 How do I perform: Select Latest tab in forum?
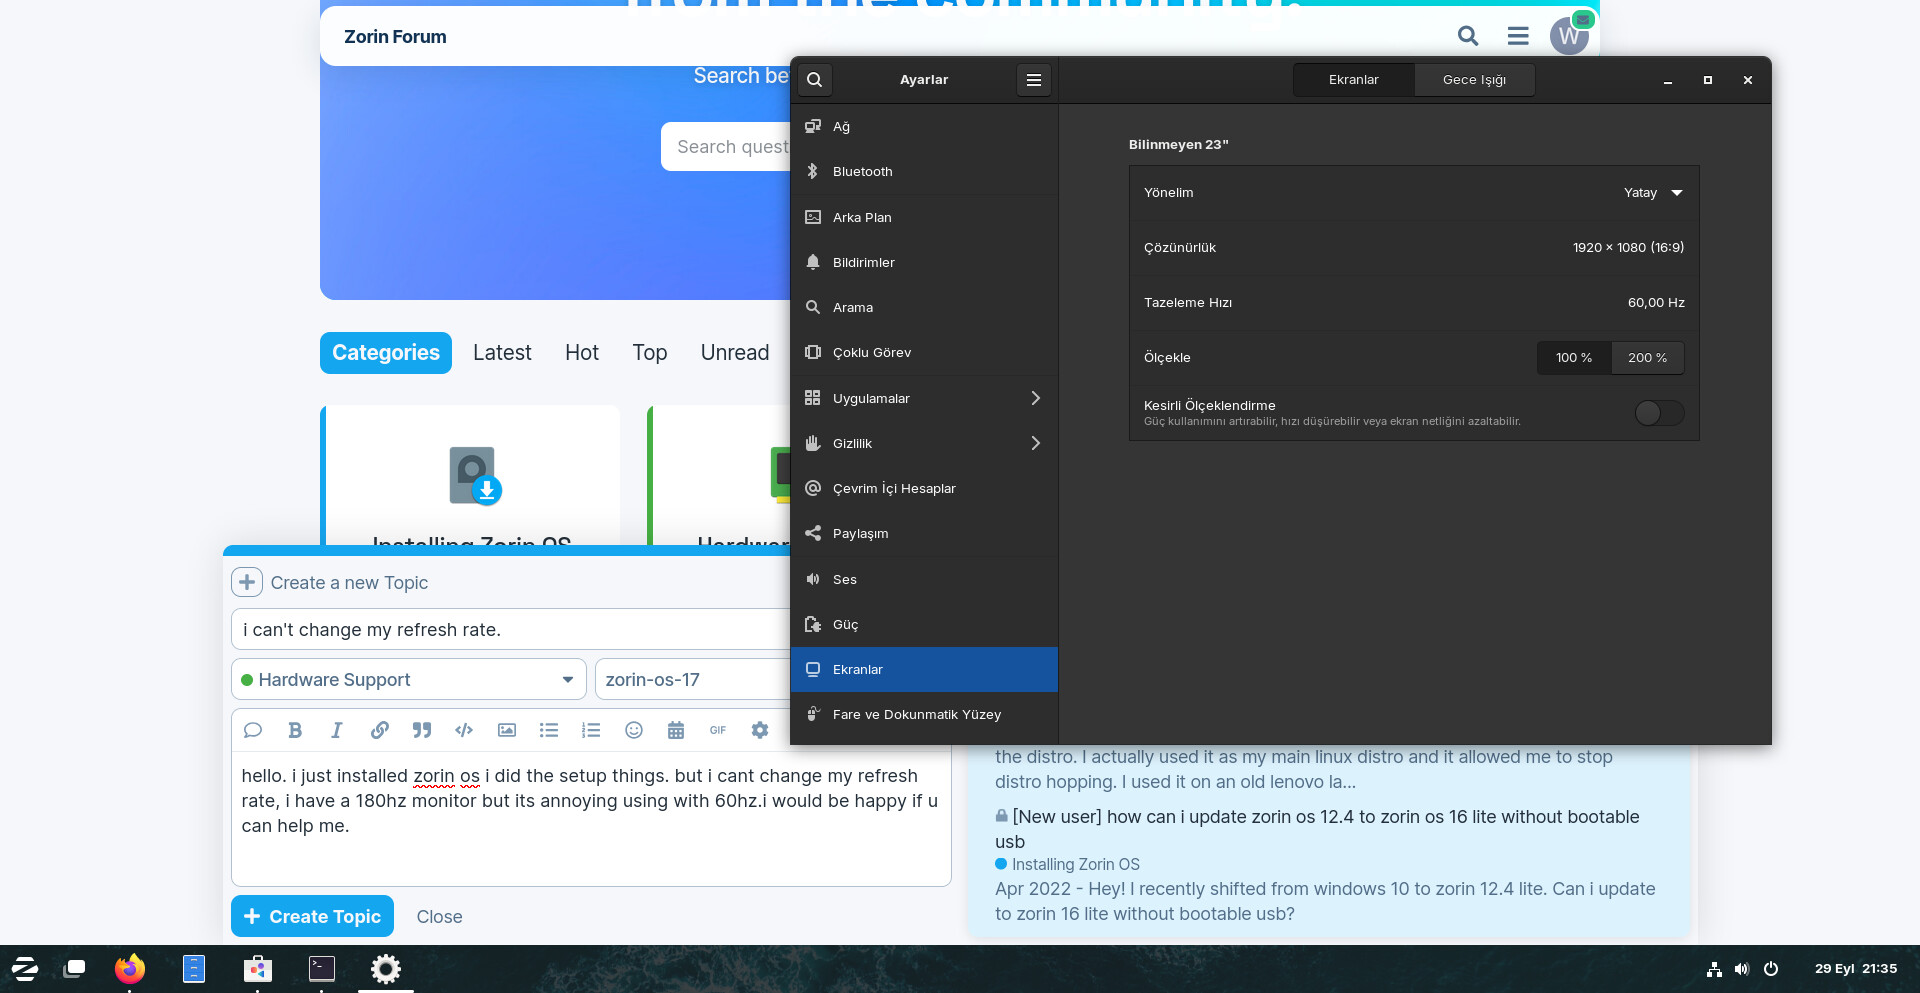[x=502, y=353]
